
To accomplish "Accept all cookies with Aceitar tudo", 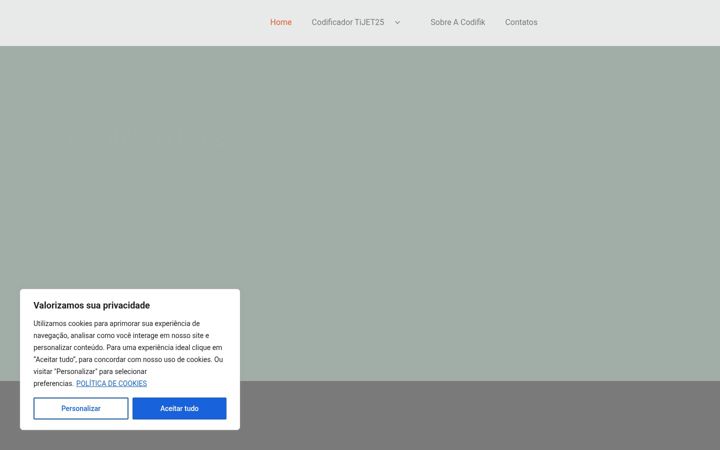I will pos(180,408).
